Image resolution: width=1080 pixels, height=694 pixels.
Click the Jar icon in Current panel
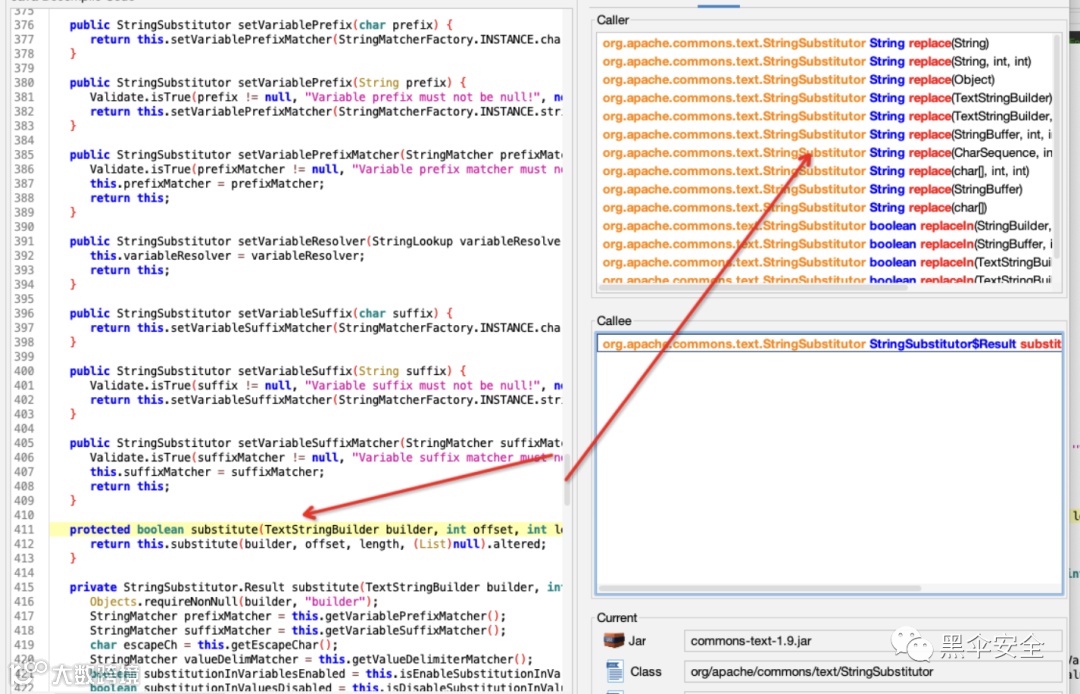tap(613, 640)
